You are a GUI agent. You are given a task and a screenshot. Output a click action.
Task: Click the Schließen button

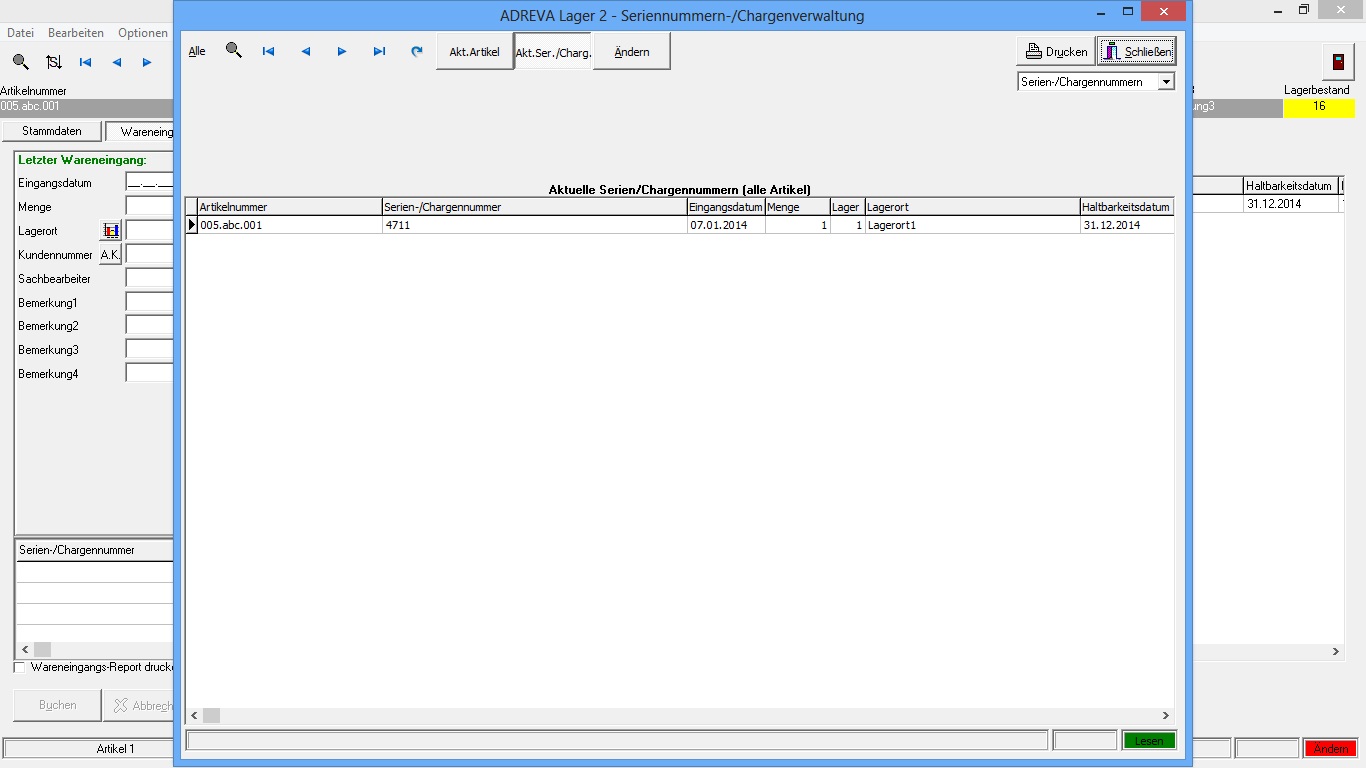pos(1136,51)
